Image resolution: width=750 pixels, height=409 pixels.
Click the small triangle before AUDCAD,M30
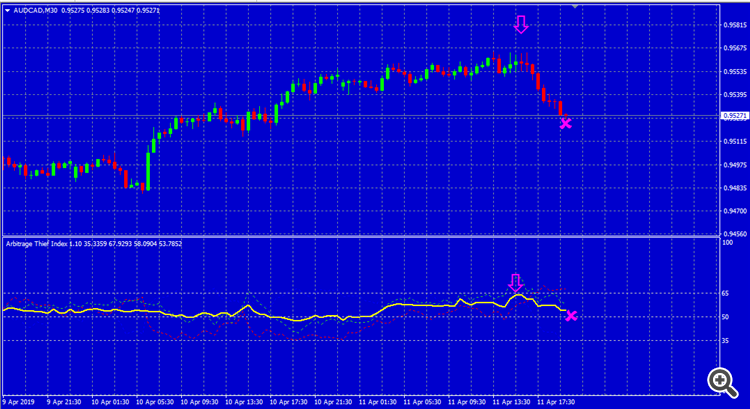[x=7, y=11]
